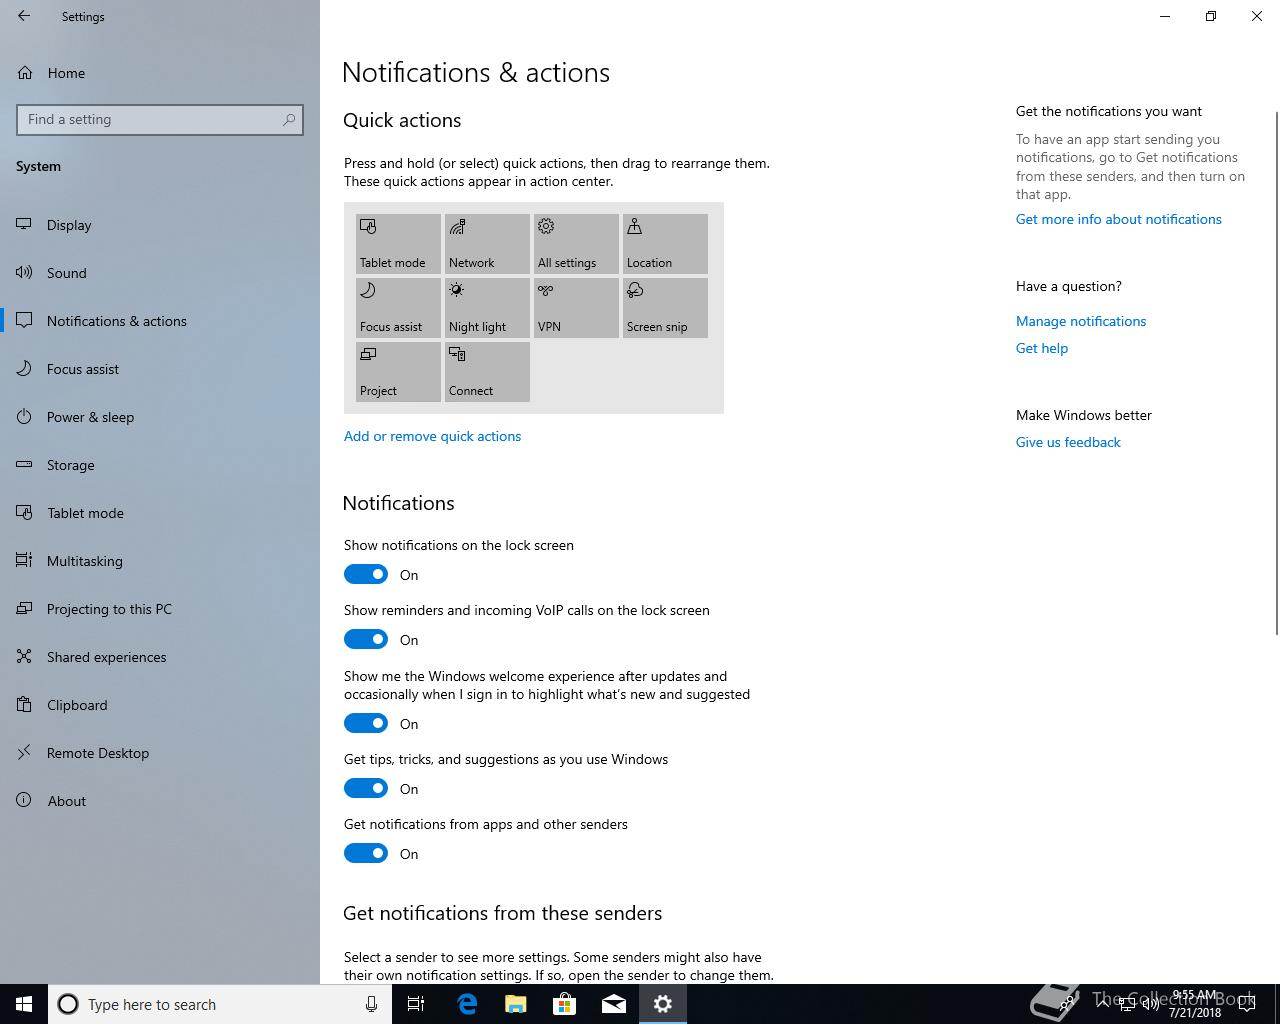This screenshot has height=1024, width=1280.
Task: Click the volume speaker icon in the tray
Action: (1151, 1004)
